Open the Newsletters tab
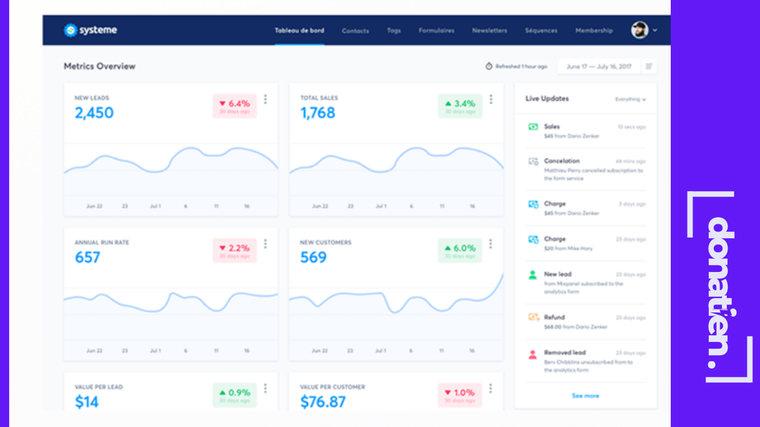 point(490,31)
